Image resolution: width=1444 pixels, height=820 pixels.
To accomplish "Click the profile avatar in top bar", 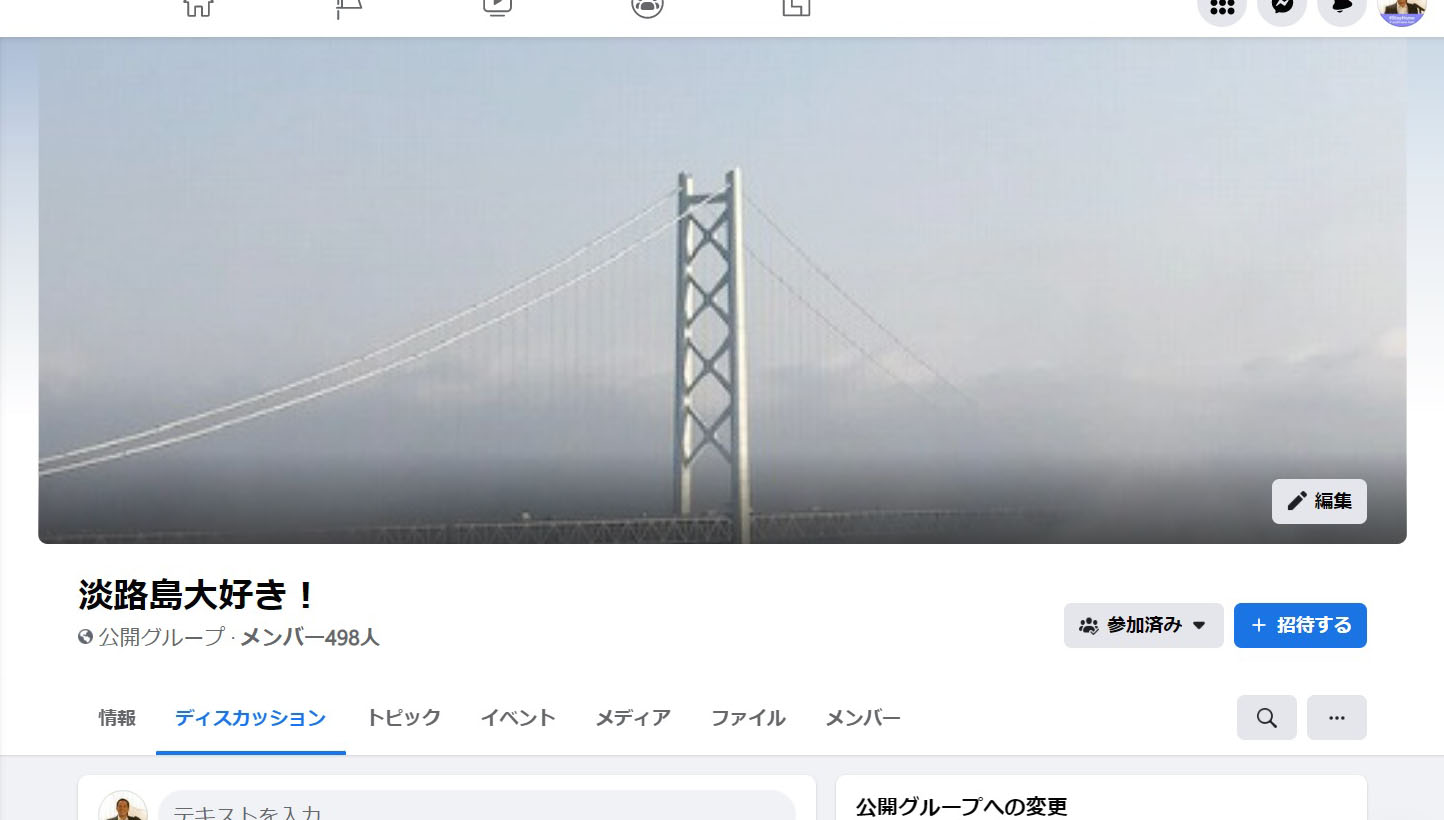I will 1402,6.
